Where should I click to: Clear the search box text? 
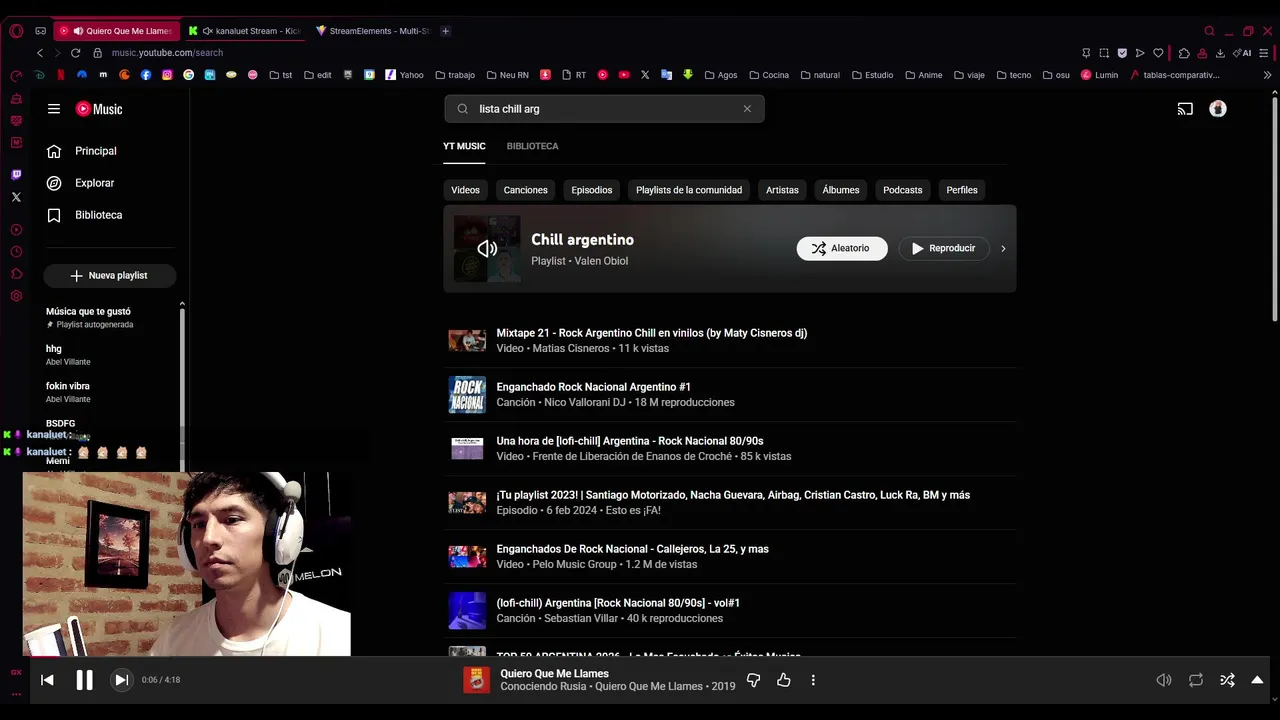click(x=747, y=109)
